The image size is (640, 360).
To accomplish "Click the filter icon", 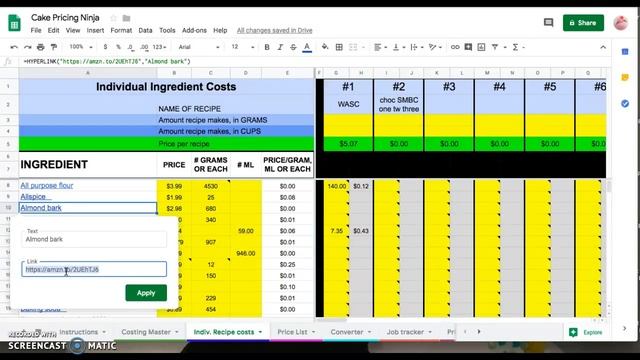I will 495,47.
